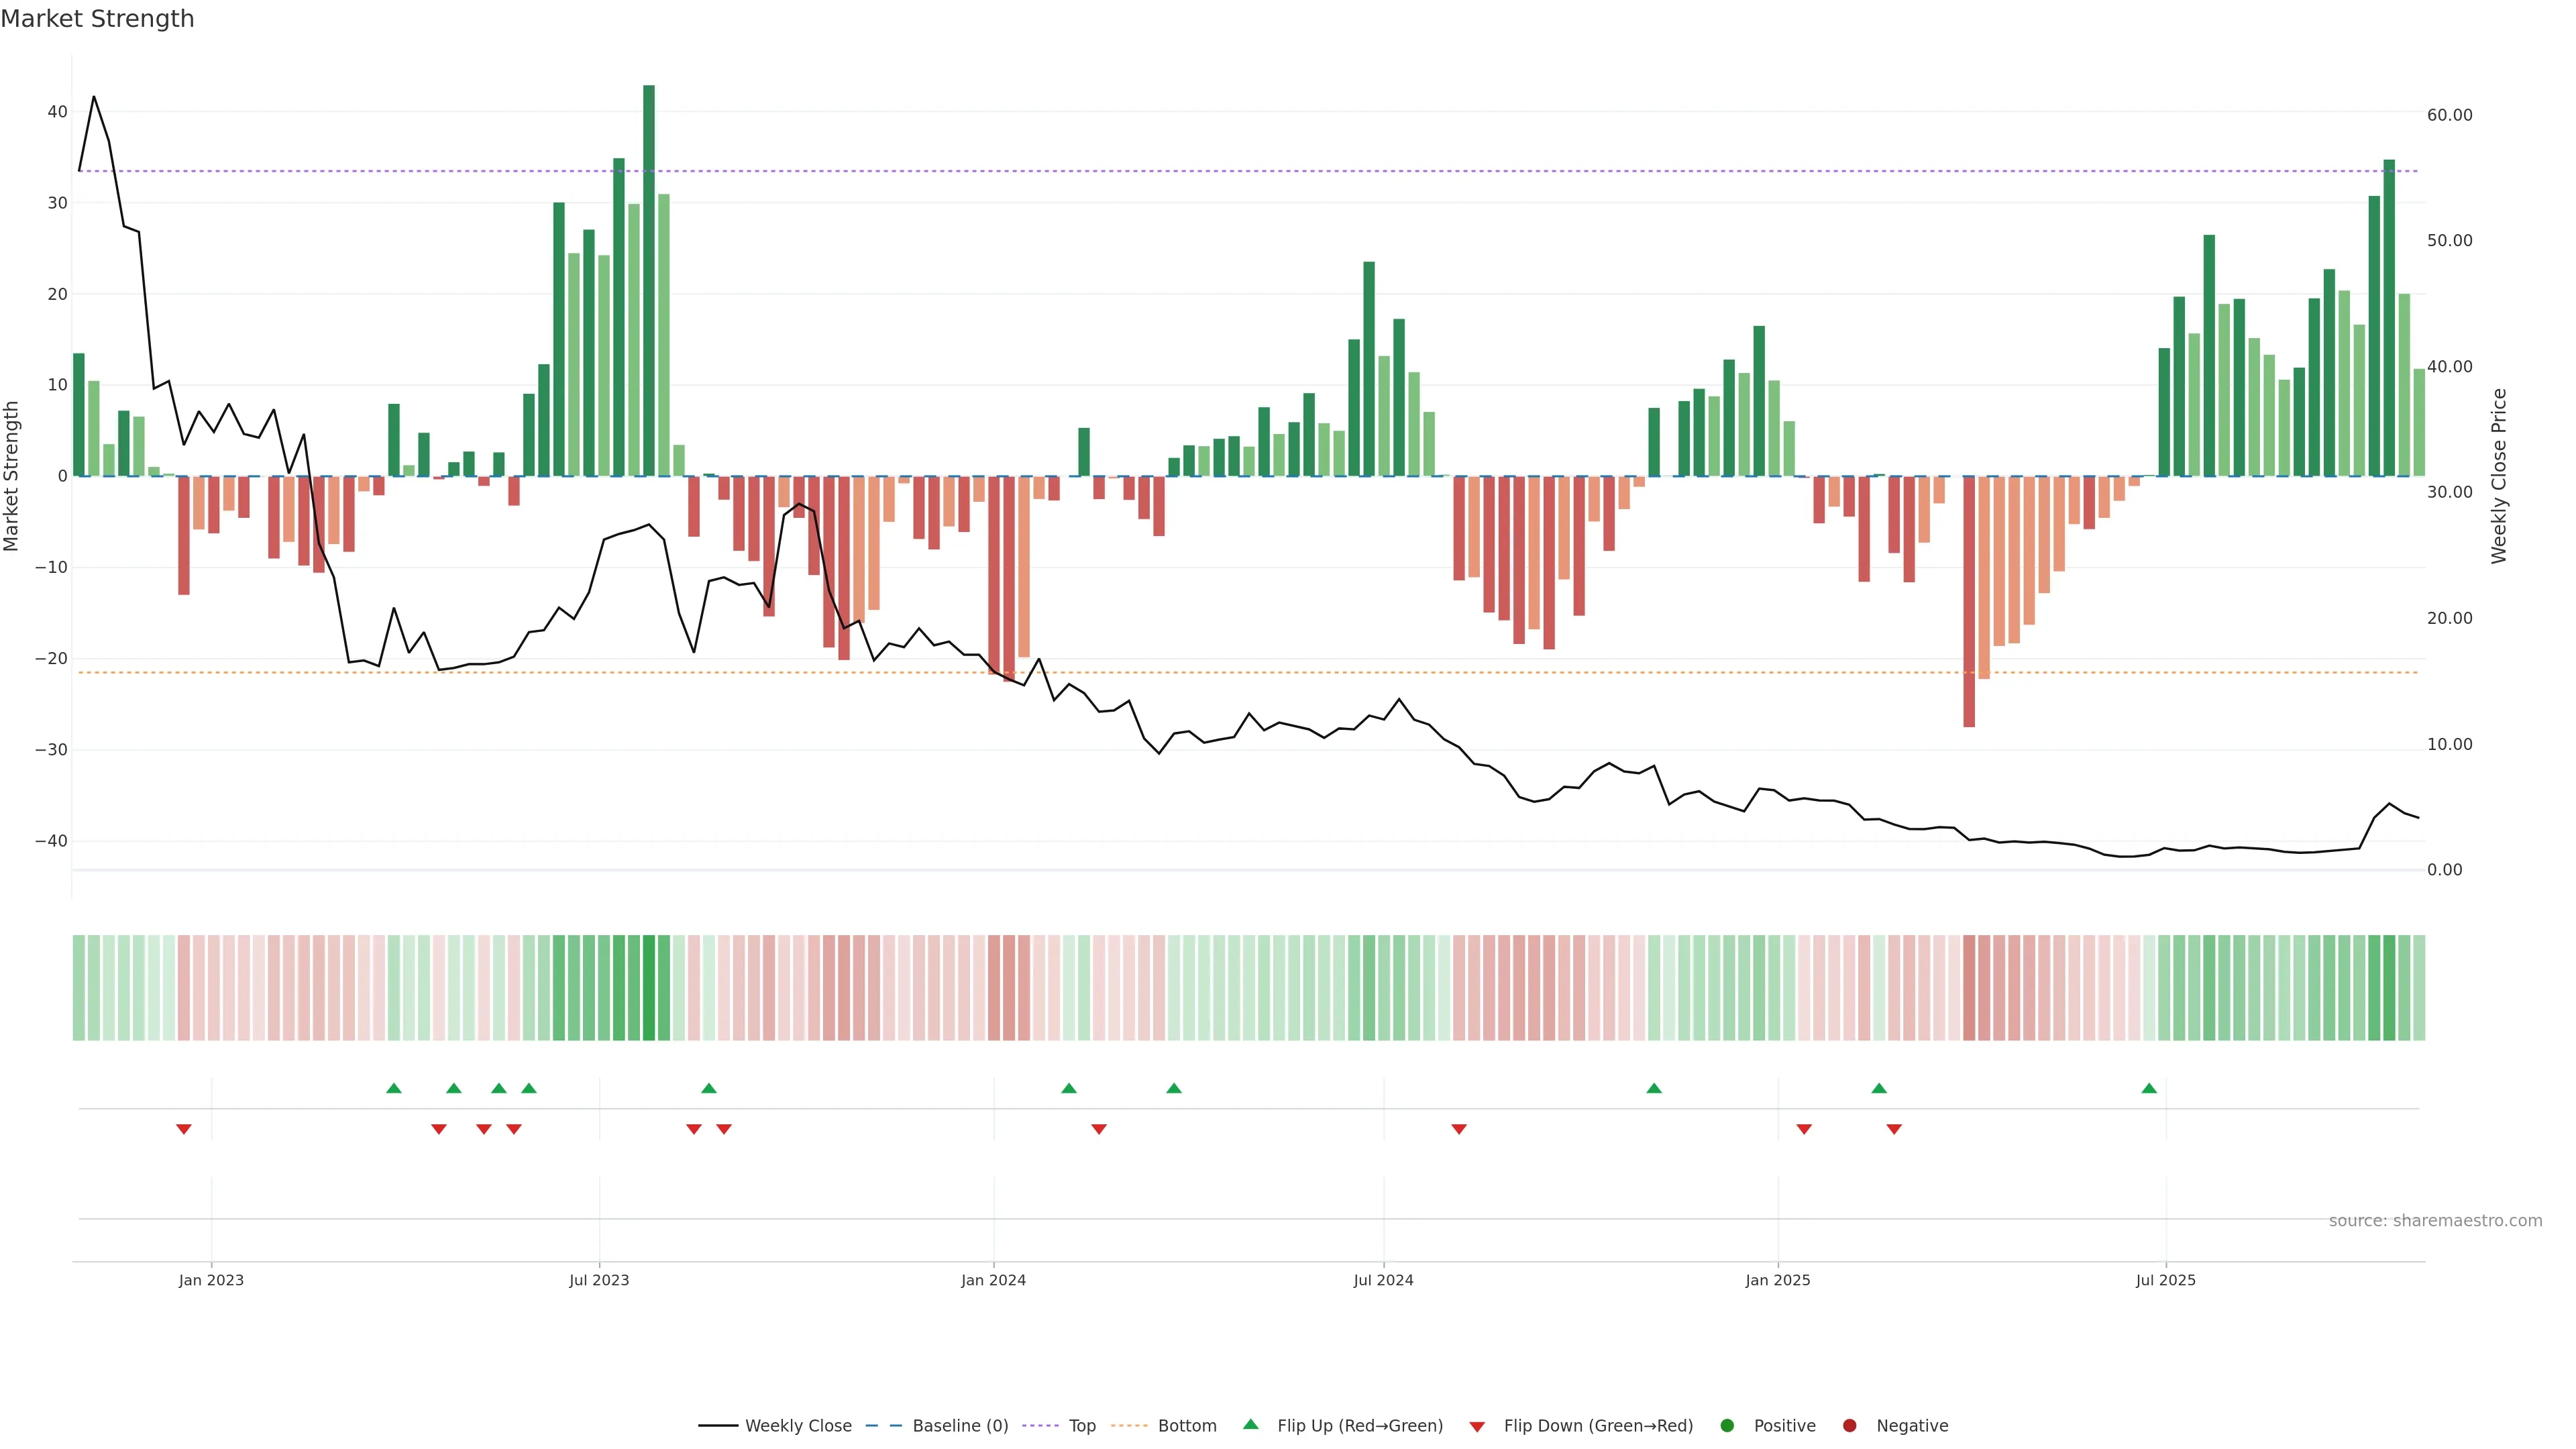Viewport: 2576px width, 1449px height.
Task: Click the Jan 2025 x-axis label
Action: [1778, 1280]
